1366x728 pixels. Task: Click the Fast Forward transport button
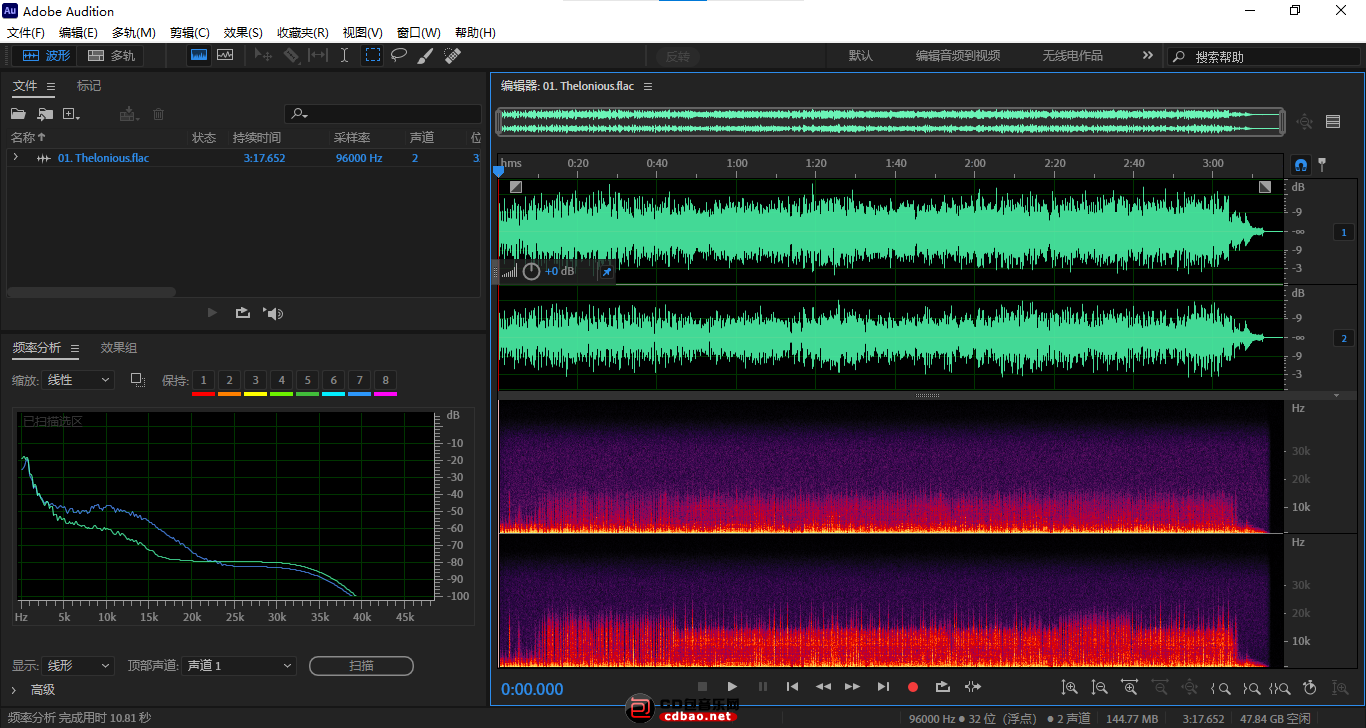pyautogui.click(x=852, y=687)
